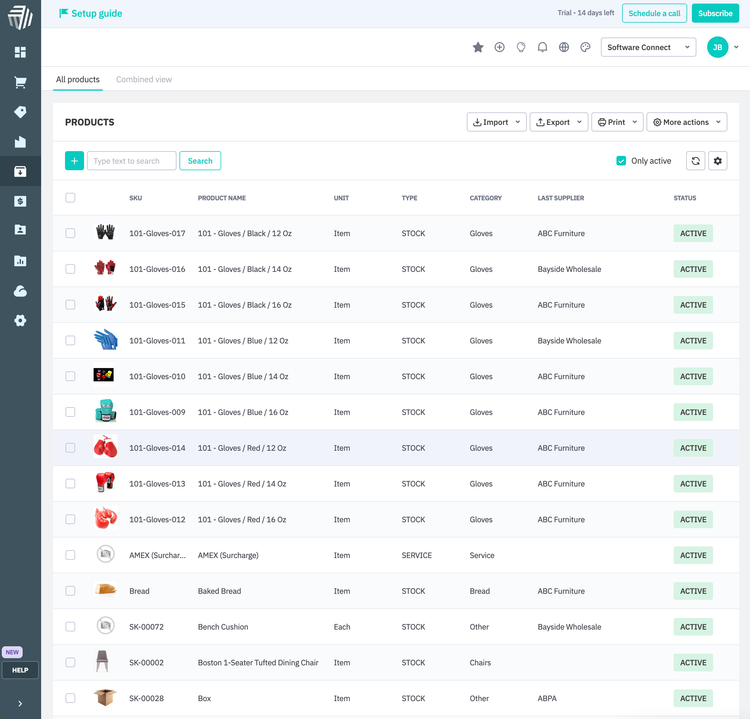The width and height of the screenshot is (750, 719).
Task: Click the Schedule a call button
Action: pos(654,13)
